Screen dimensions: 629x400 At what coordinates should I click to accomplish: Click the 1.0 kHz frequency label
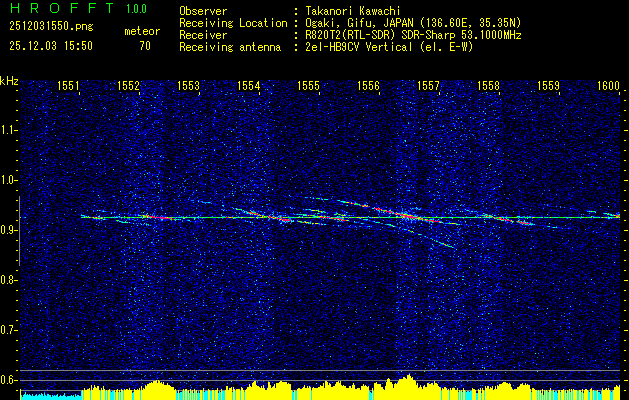point(9,180)
